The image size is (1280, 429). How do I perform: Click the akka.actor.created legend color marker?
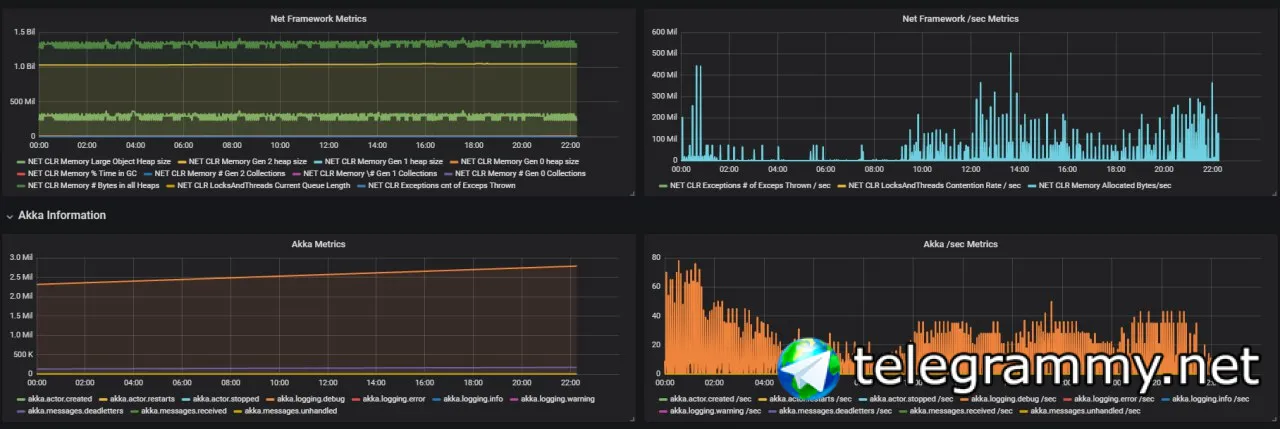[21, 399]
